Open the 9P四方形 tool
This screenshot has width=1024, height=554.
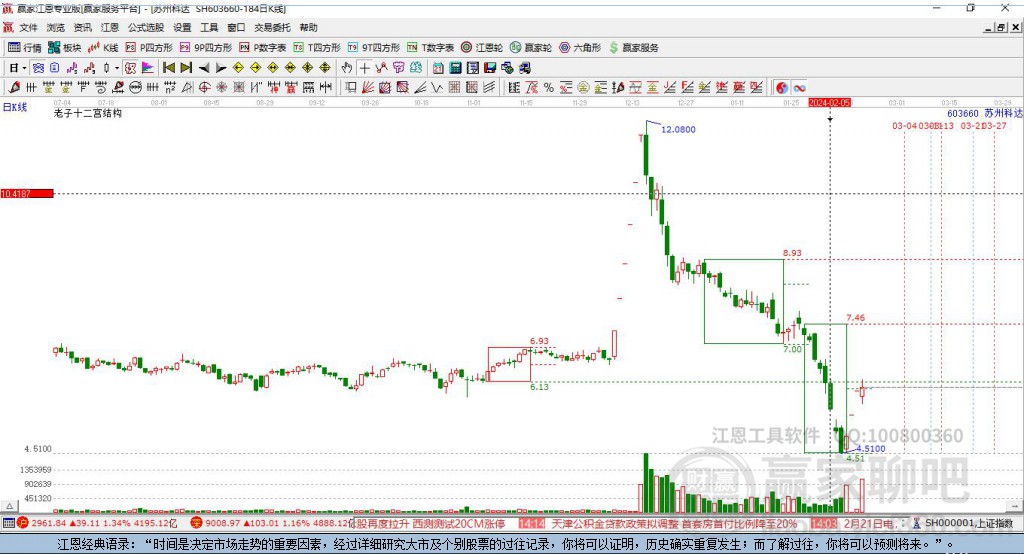206,48
